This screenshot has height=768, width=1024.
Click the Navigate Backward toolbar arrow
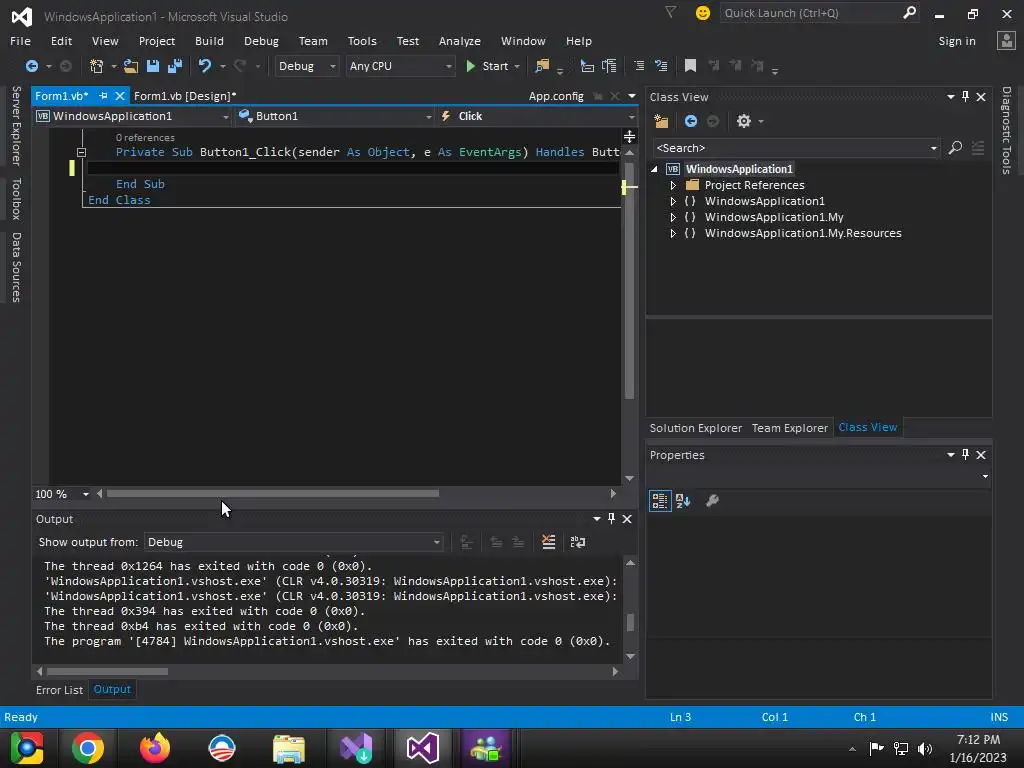pyautogui.click(x=31, y=66)
